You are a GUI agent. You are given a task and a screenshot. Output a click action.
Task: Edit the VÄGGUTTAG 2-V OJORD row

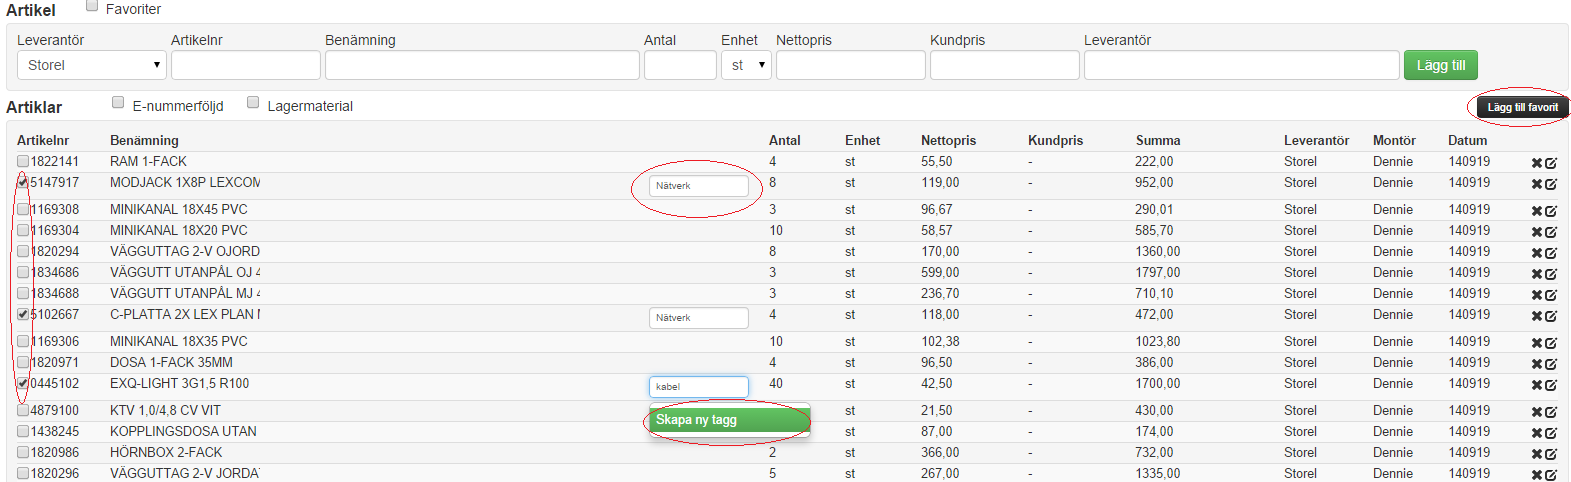(1551, 253)
